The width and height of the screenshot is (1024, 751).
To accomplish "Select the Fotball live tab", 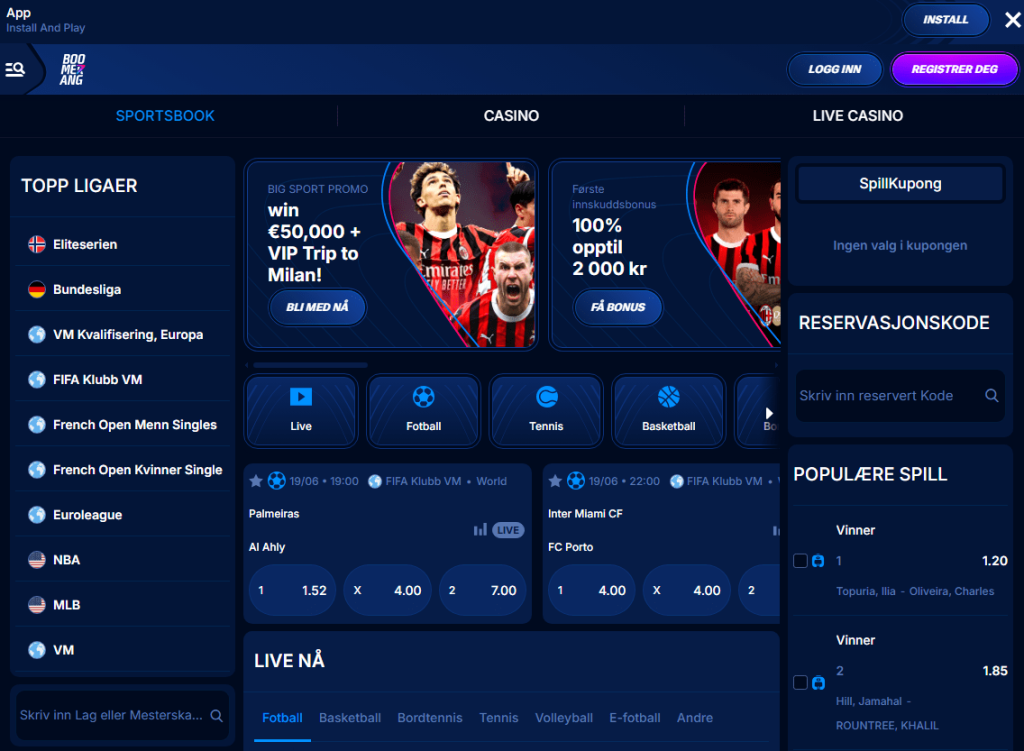I will [282, 718].
